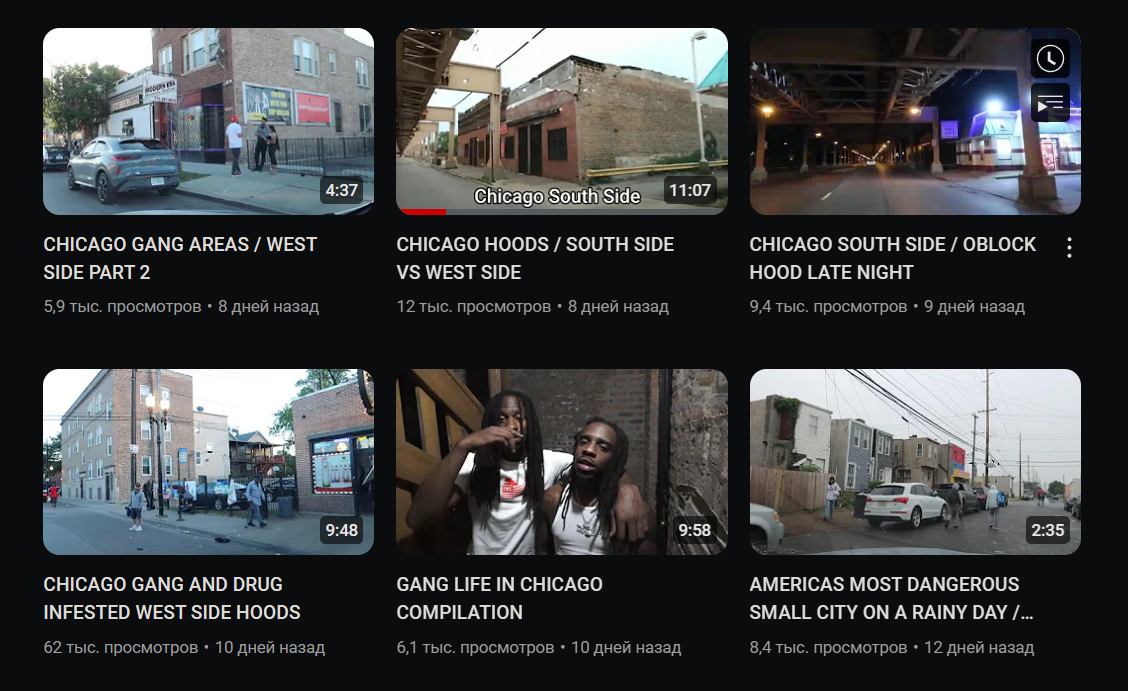The image size is (1128, 691).
Task: Click the Watch Later clock icon on OBLOCK video
Action: click(x=1050, y=58)
